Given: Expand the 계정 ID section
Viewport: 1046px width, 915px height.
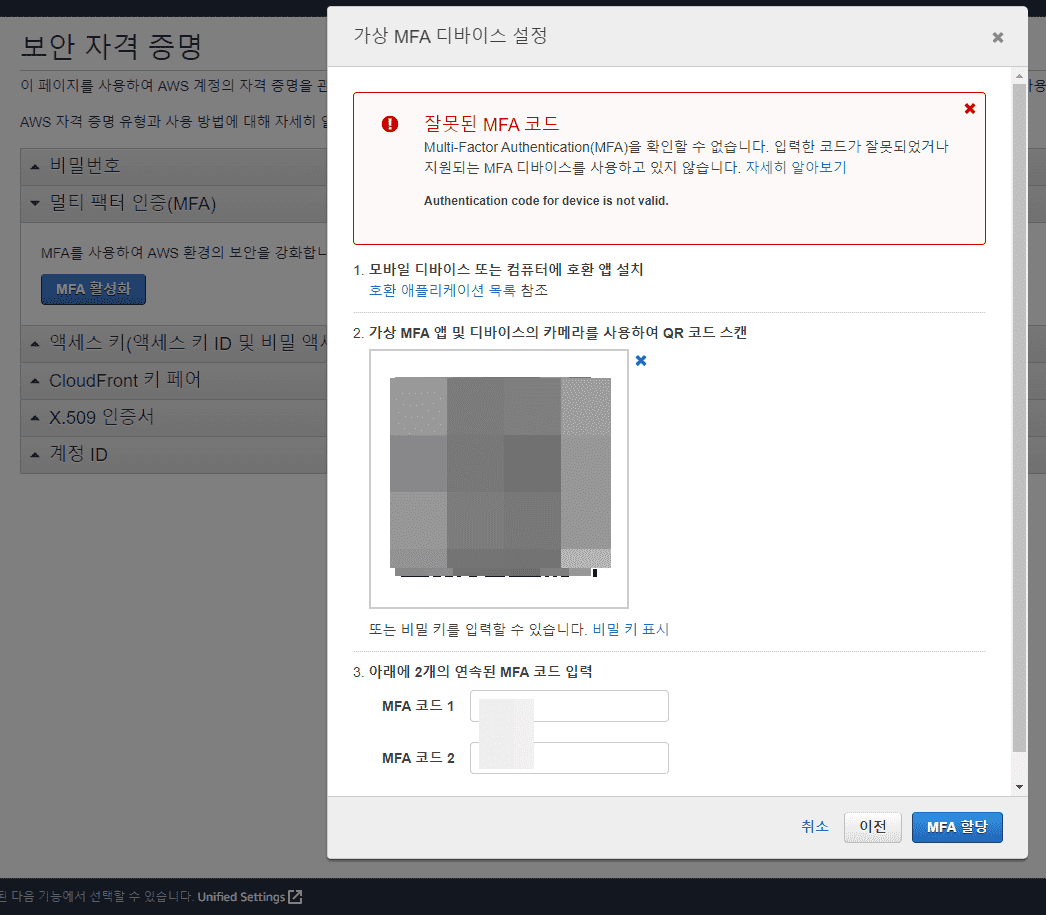Looking at the screenshot, I should click(x=173, y=454).
